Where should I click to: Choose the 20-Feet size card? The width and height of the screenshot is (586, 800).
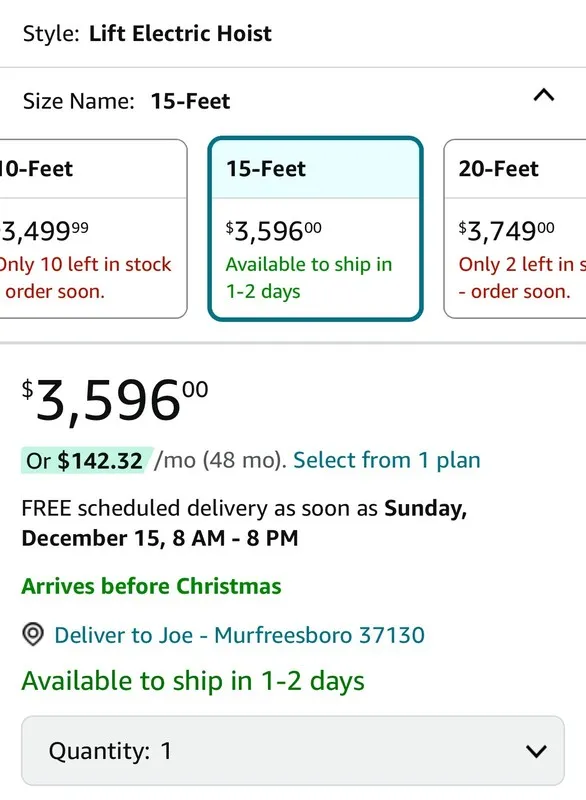pos(515,229)
